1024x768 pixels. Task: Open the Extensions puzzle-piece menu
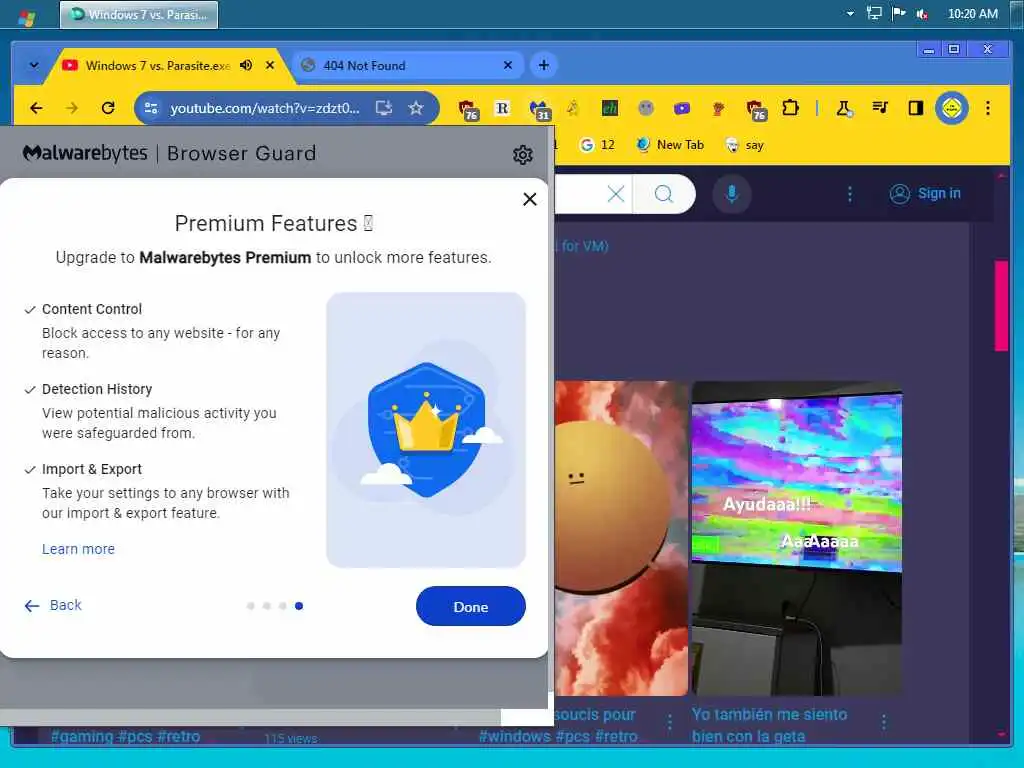pos(790,108)
